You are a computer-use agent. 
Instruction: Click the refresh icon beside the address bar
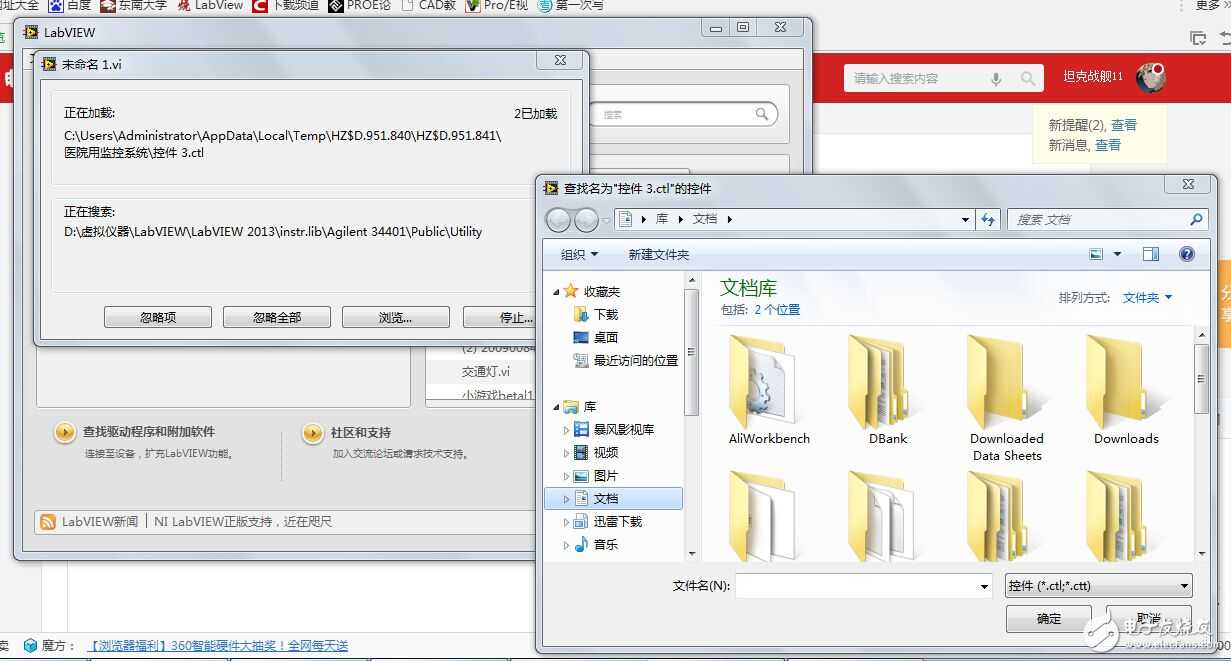click(x=988, y=219)
